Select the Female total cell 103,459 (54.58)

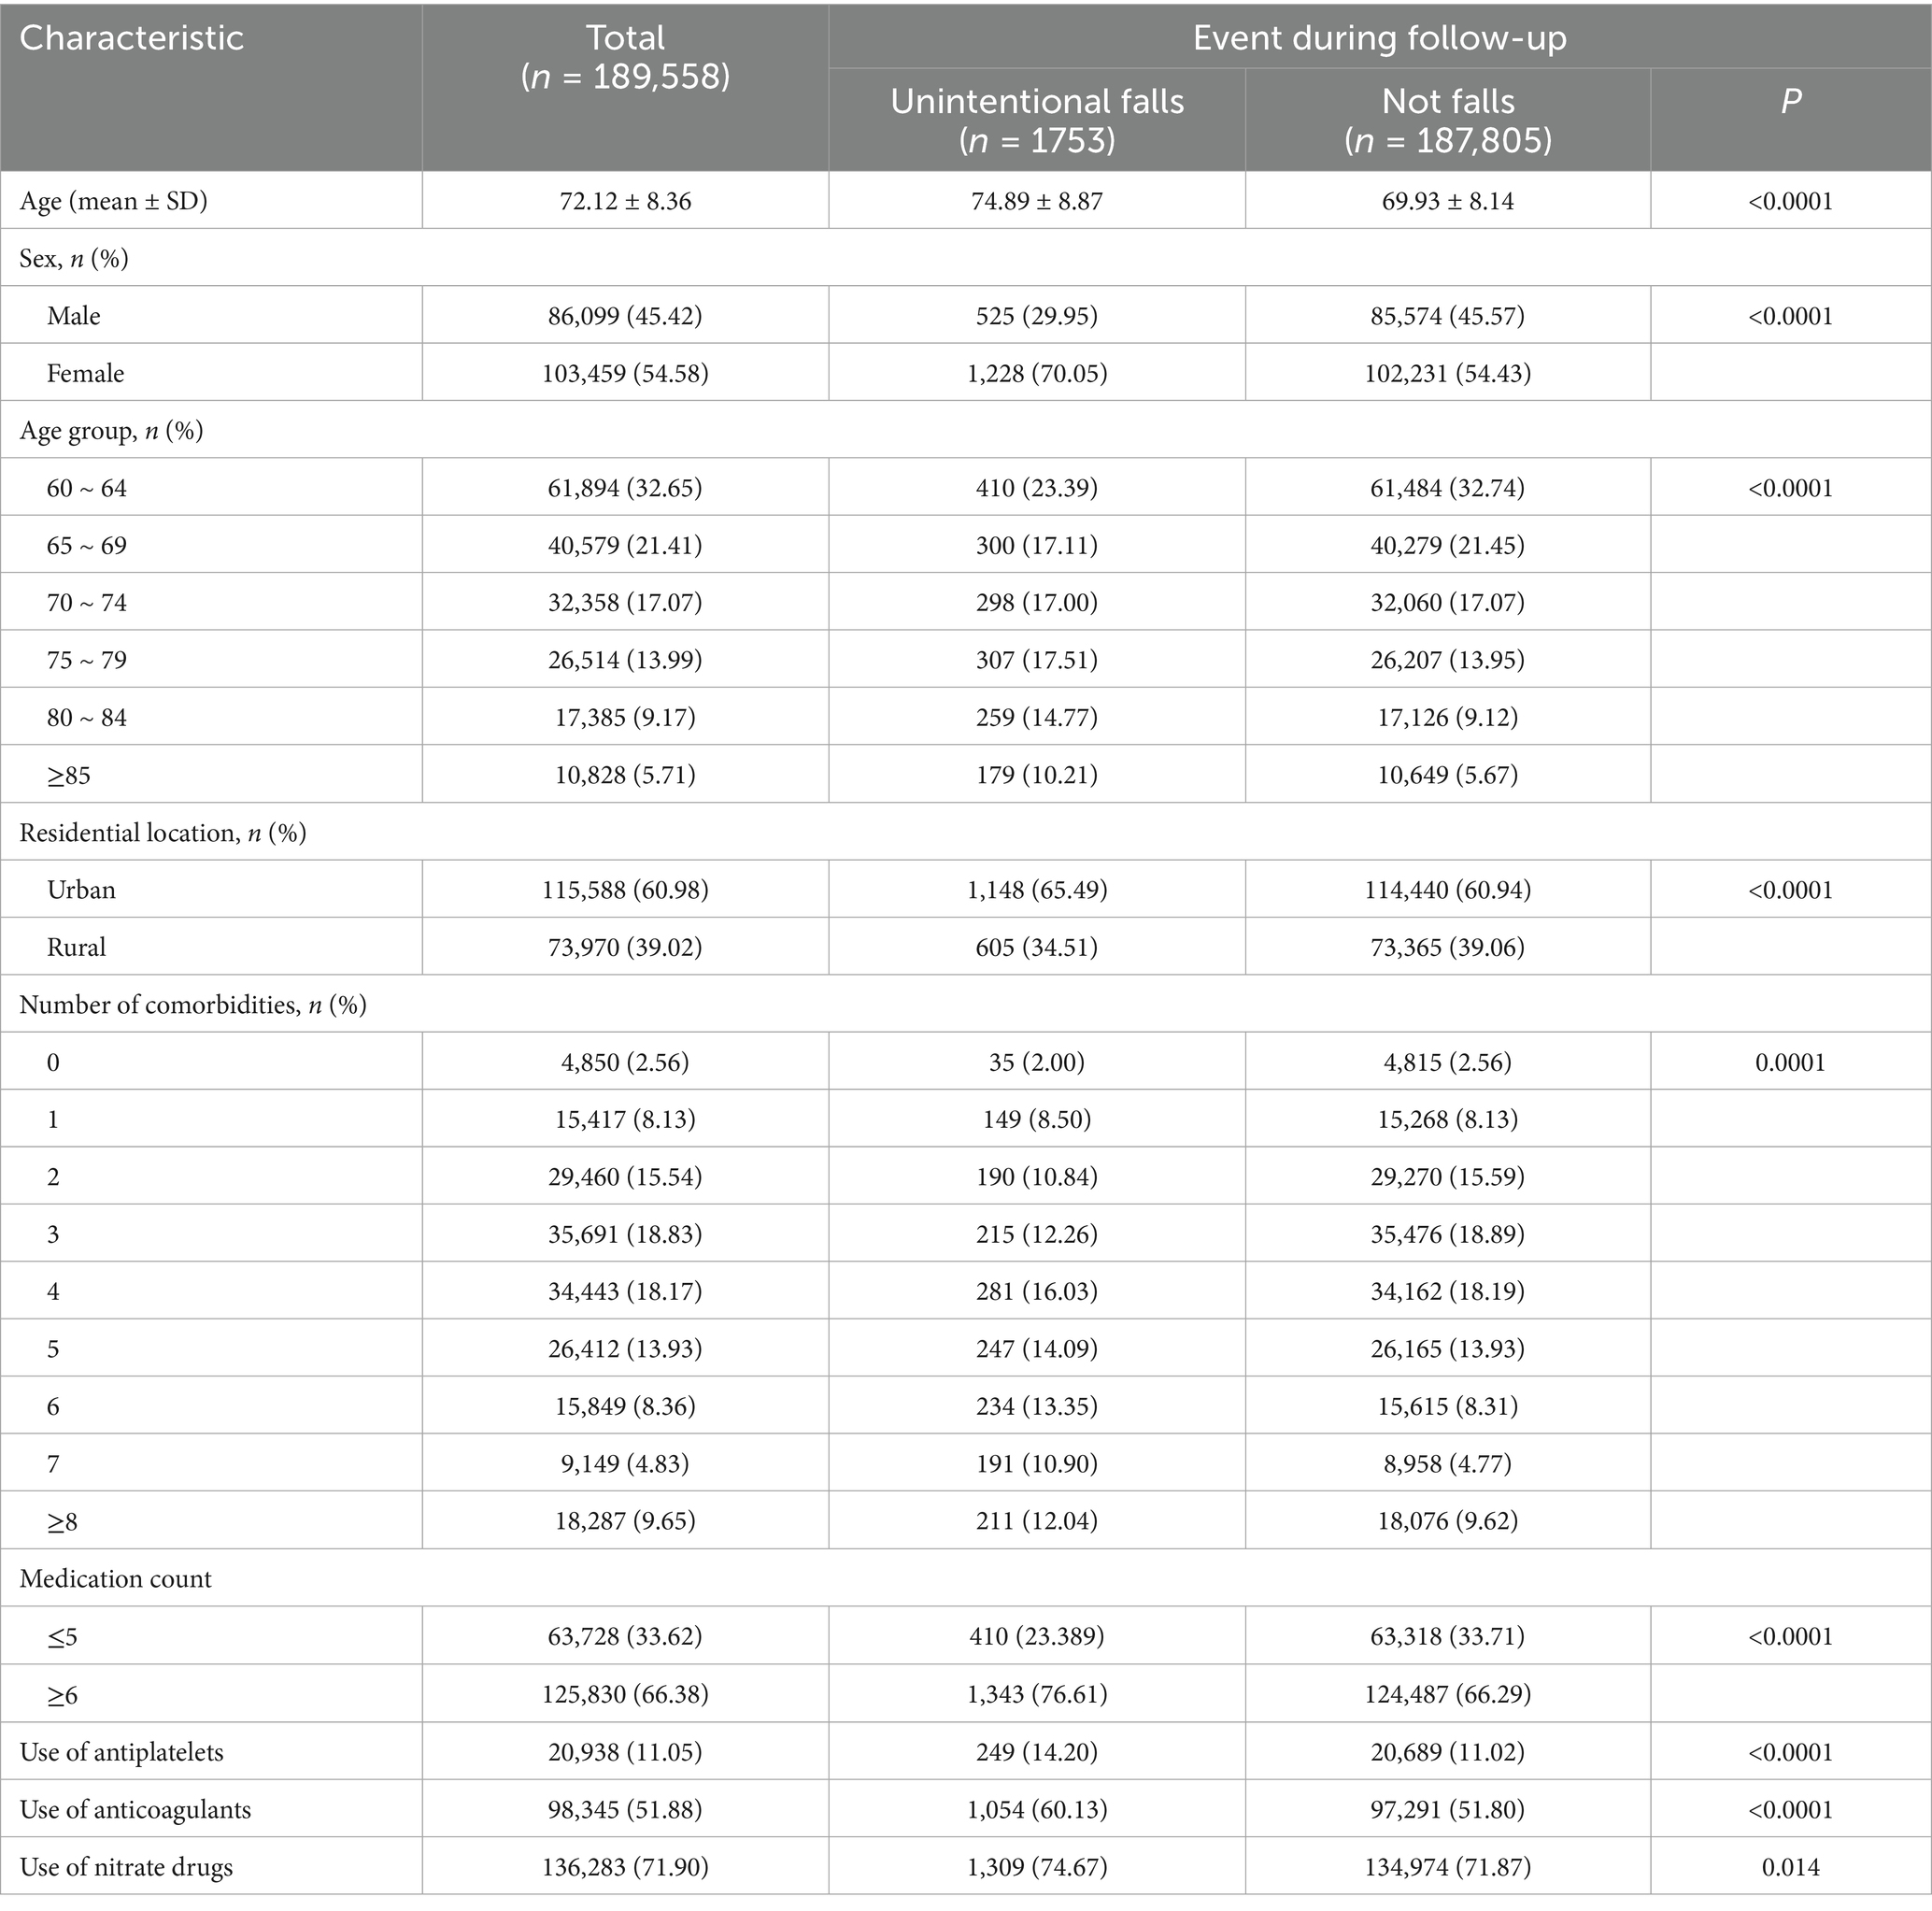tap(625, 374)
